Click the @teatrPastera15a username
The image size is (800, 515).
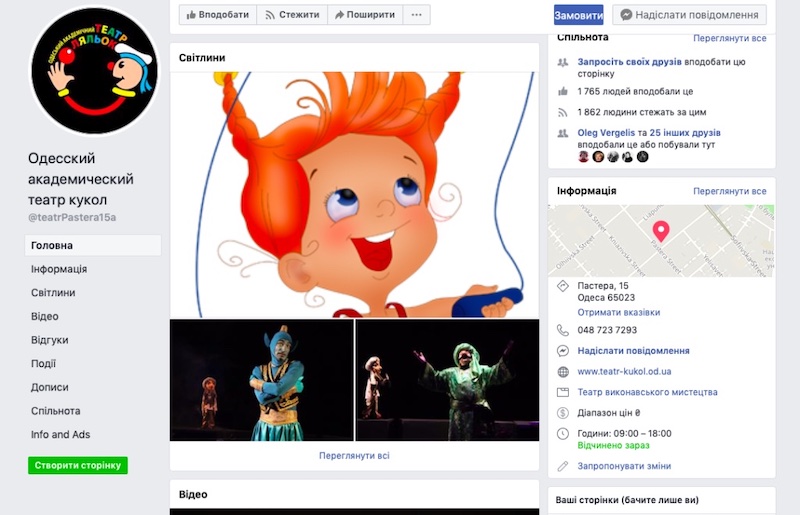(x=72, y=217)
